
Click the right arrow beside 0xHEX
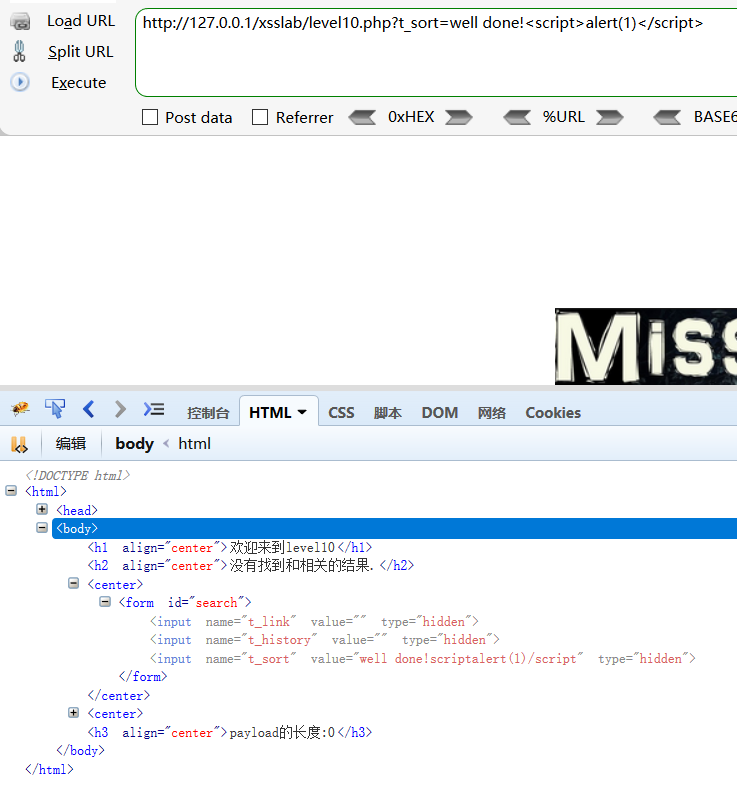coord(459,117)
